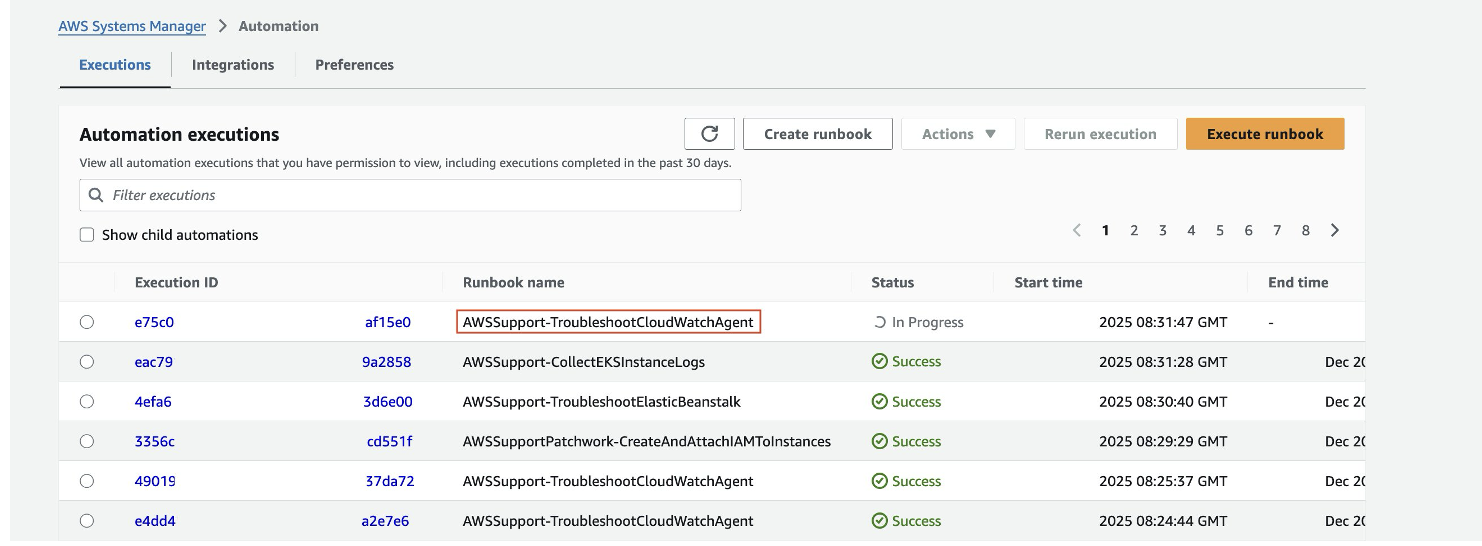This screenshot has height=546, width=1482.
Task: Enable the Show child automations checkbox
Action: point(87,235)
